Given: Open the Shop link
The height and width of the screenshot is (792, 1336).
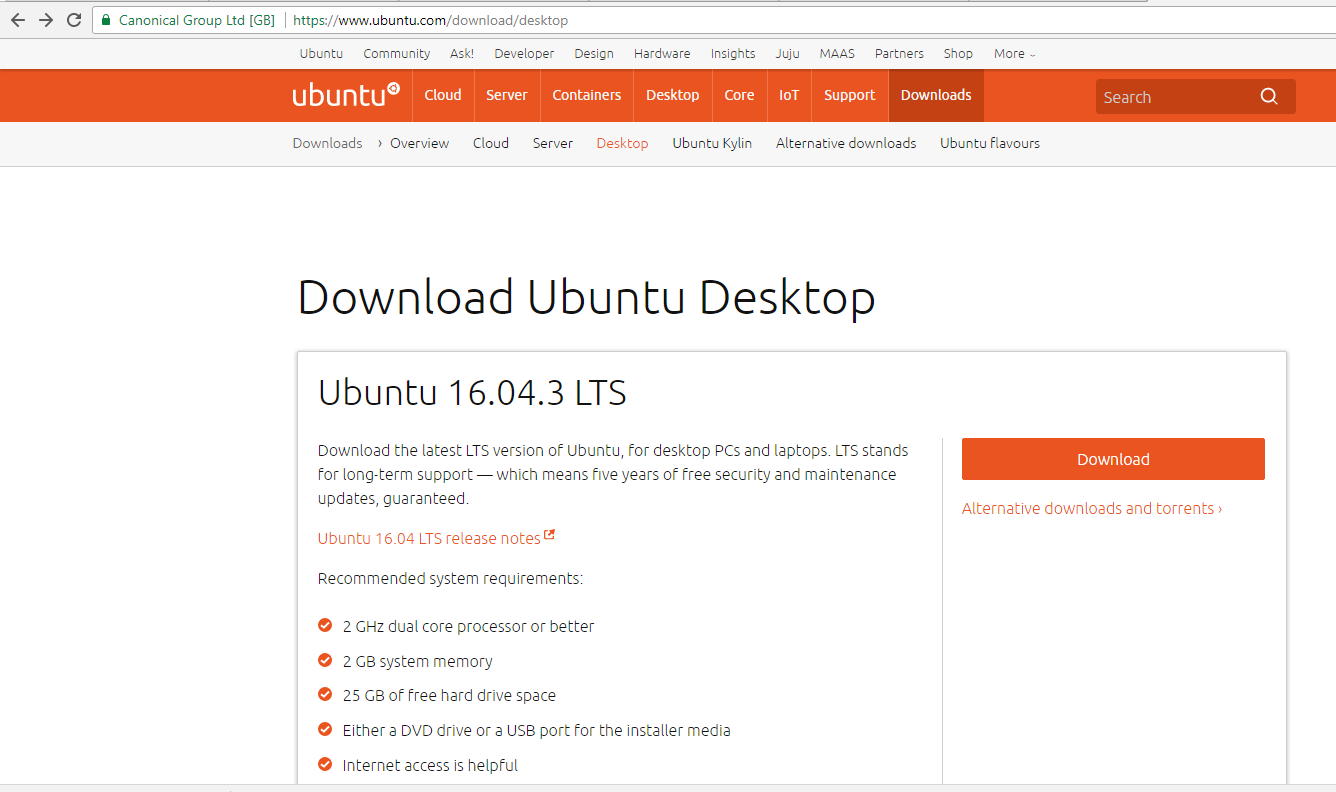Looking at the screenshot, I should (958, 54).
